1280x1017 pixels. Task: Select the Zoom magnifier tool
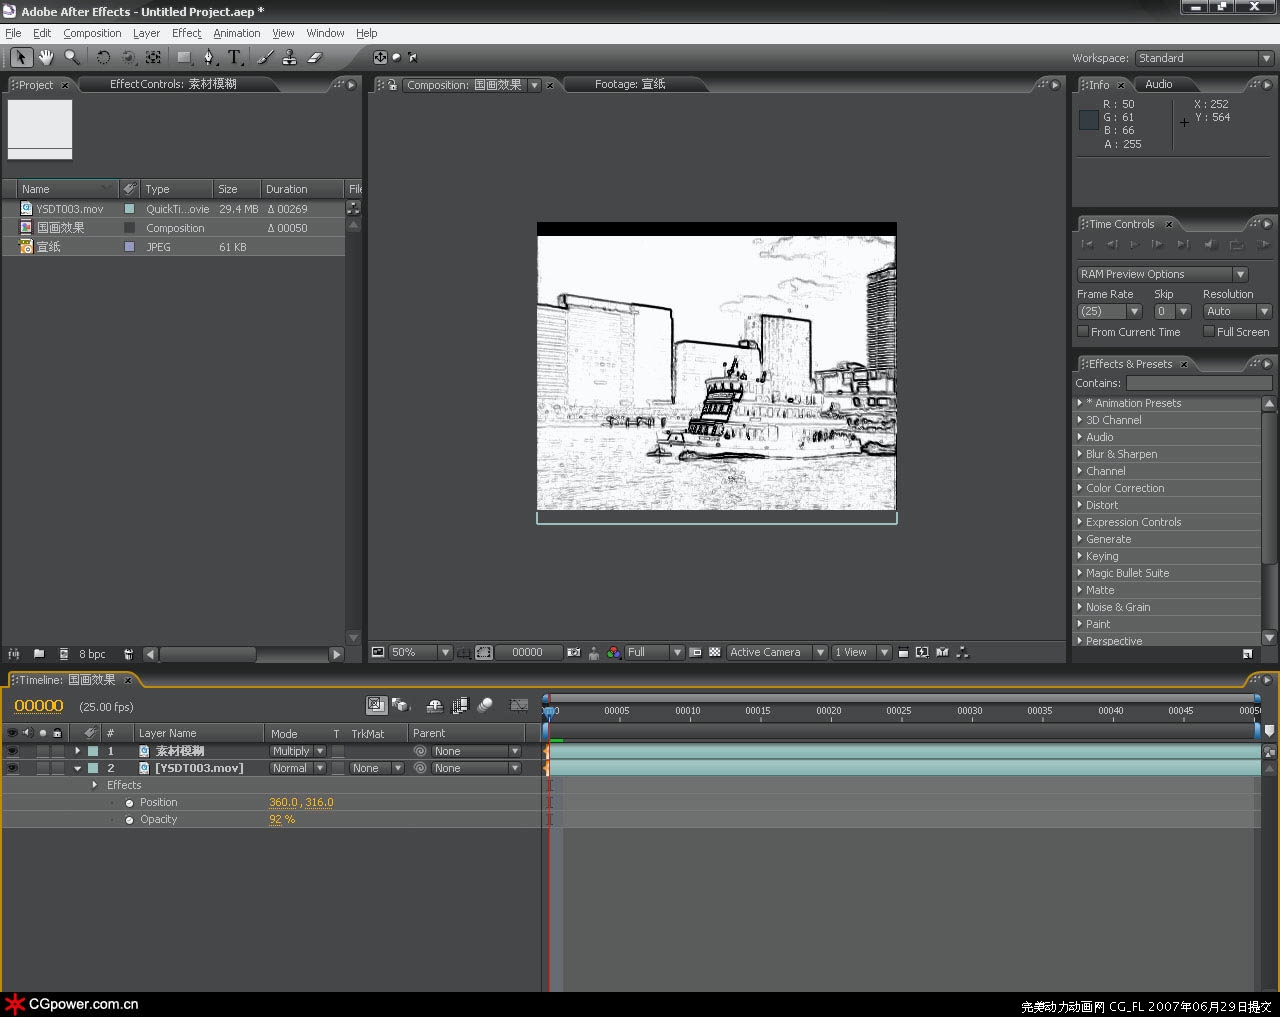click(72, 58)
